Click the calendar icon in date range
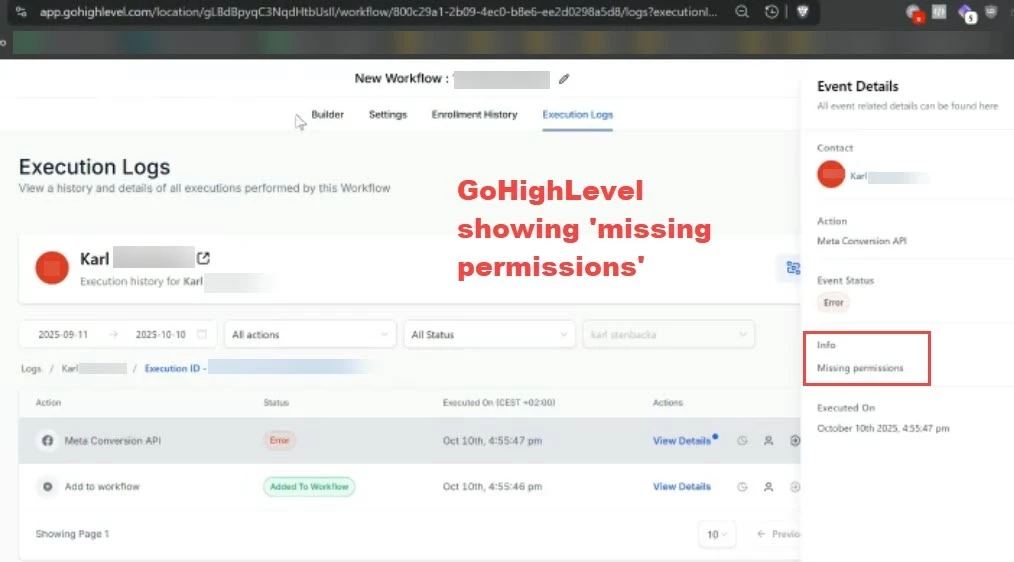 [202, 334]
